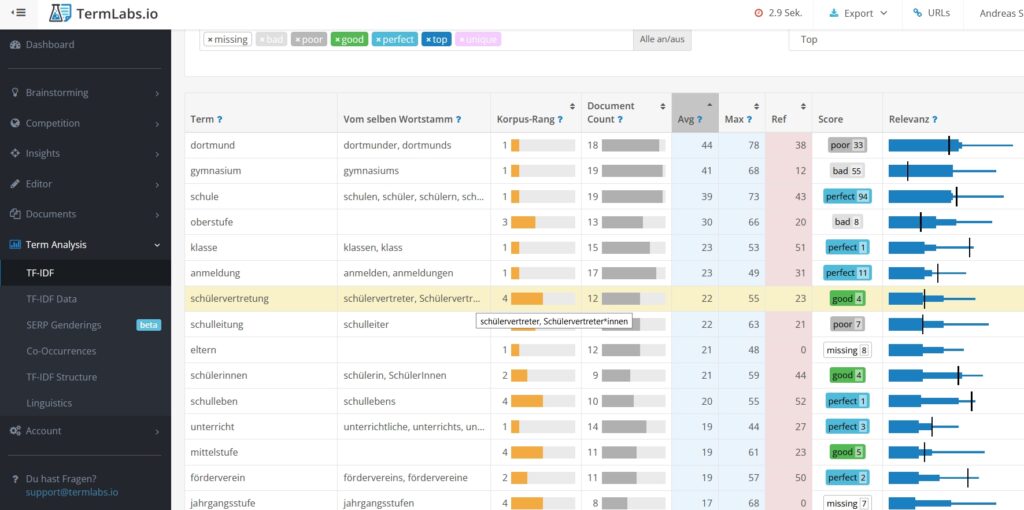This screenshot has width=1024, height=510.
Task: Sort table by Avg column header
Action: (695, 112)
